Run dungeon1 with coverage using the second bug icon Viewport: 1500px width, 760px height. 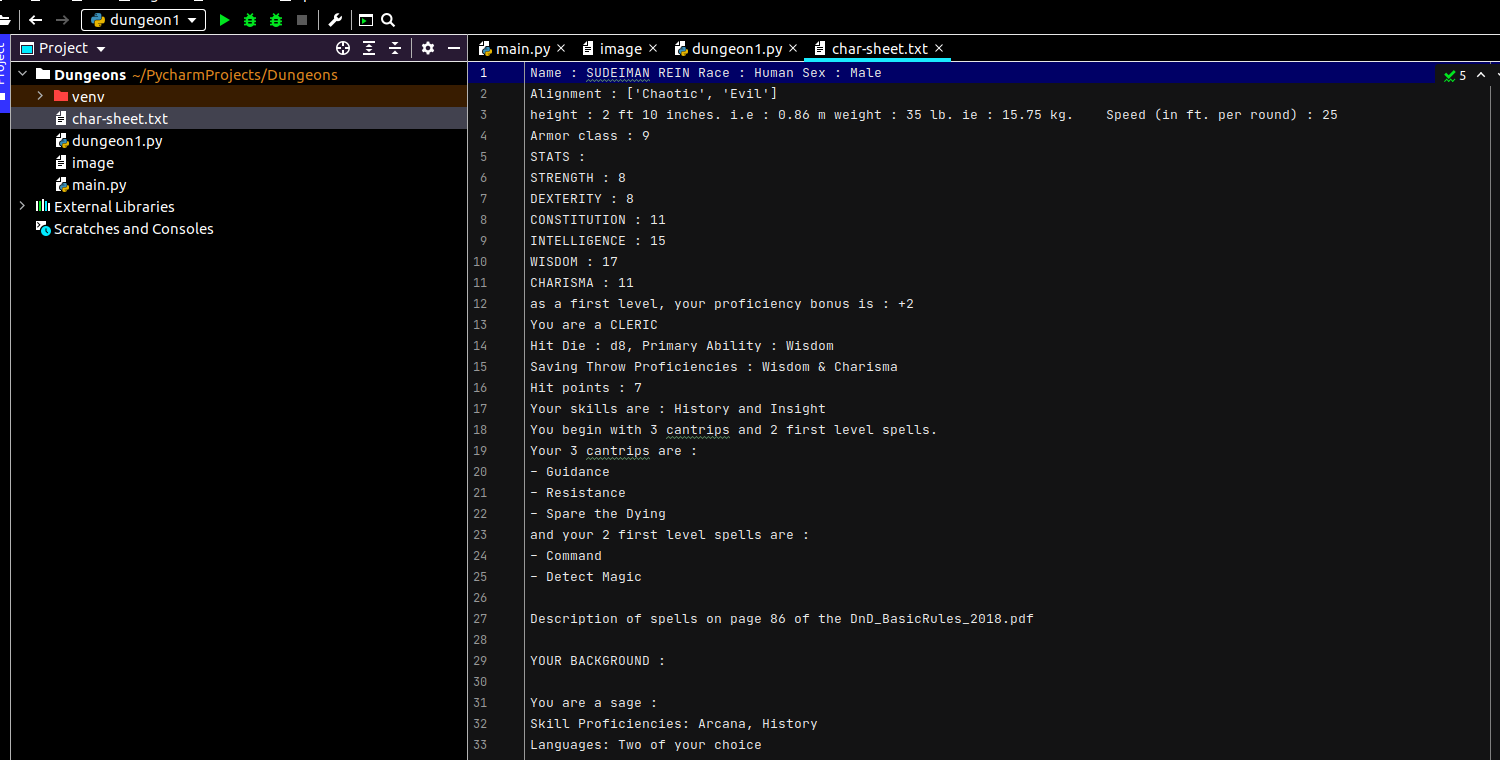click(x=275, y=19)
